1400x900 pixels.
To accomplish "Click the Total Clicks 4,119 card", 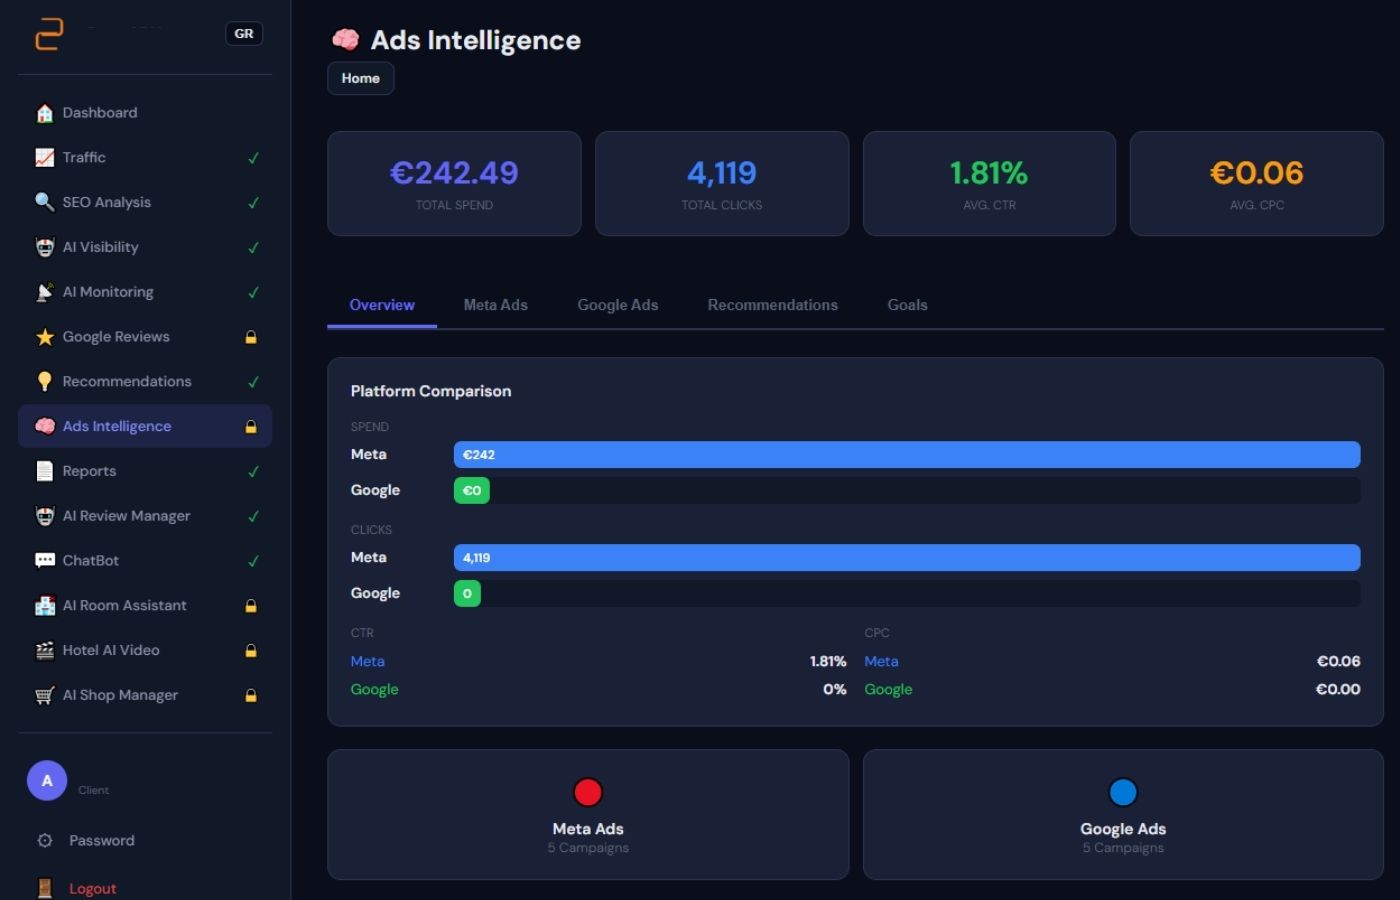I will point(722,184).
